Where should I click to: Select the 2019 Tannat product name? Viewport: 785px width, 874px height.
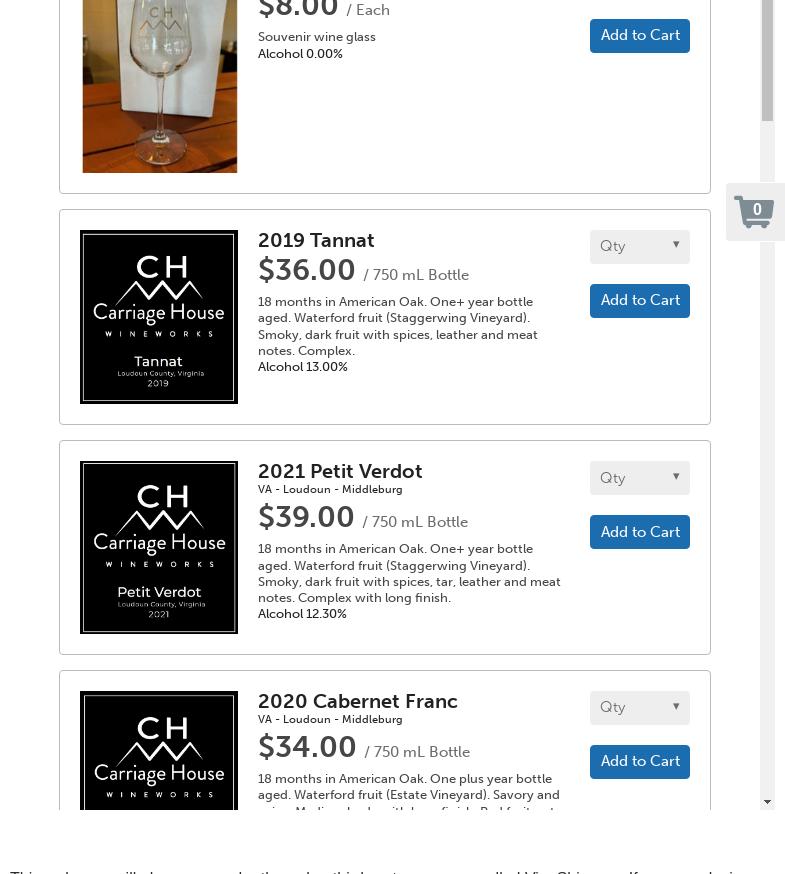click(x=316, y=240)
